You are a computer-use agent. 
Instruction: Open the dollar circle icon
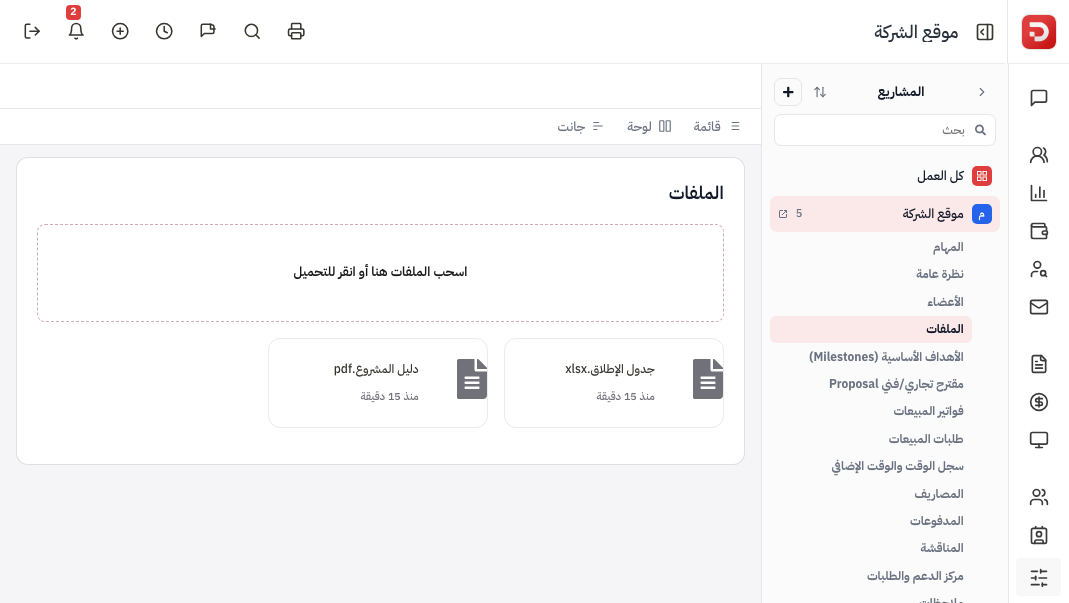(x=1038, y=402)
